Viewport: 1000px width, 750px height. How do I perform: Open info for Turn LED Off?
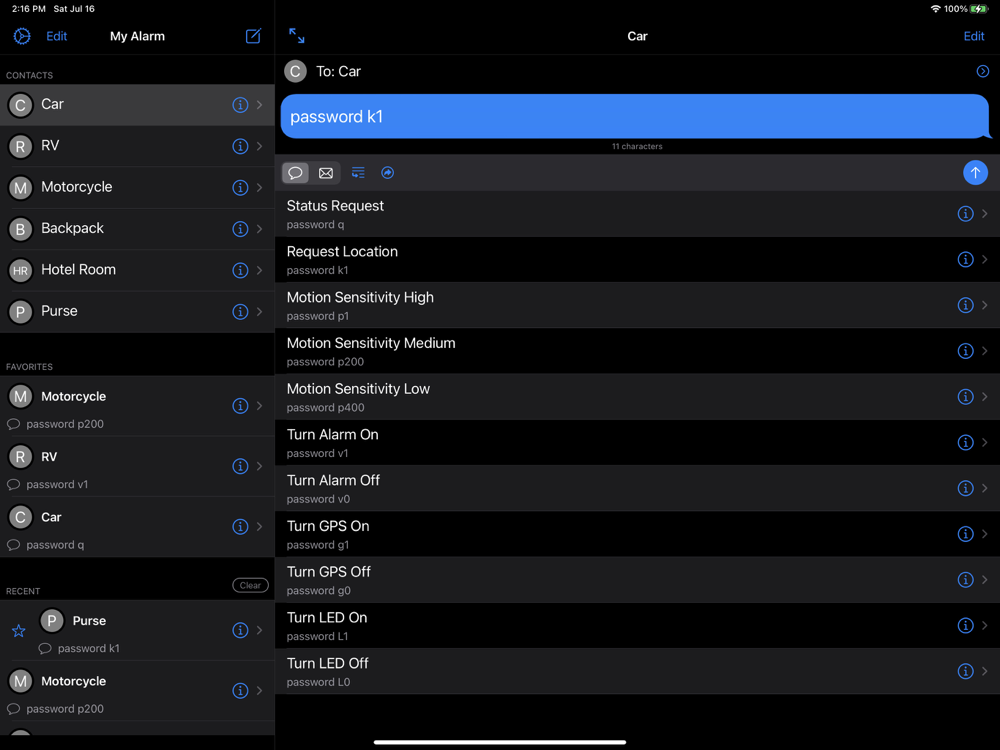pos(965,671)
